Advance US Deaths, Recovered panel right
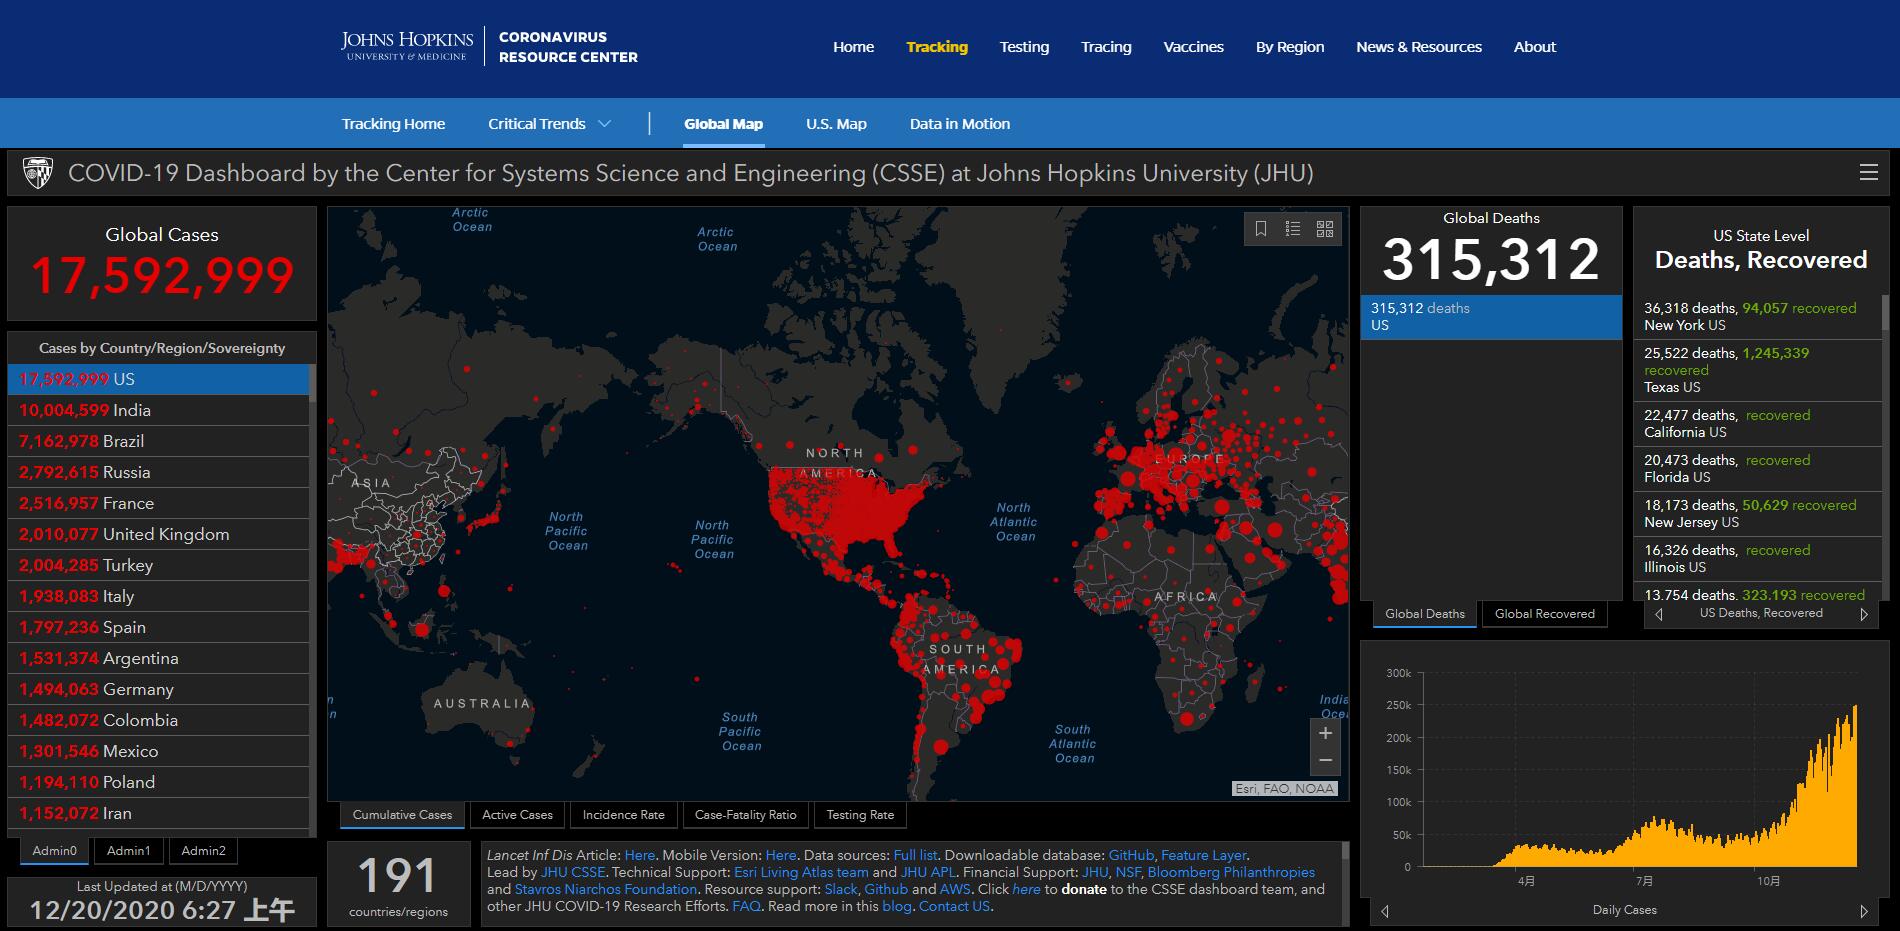The width and height of the screenshot is (1900, 931). [x=1863, y=614]
